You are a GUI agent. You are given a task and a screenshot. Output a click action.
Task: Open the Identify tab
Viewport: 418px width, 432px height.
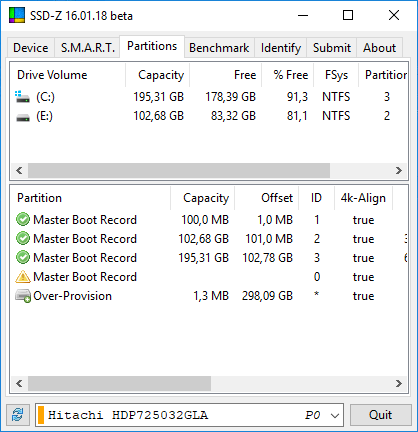(x=281, y=48)
